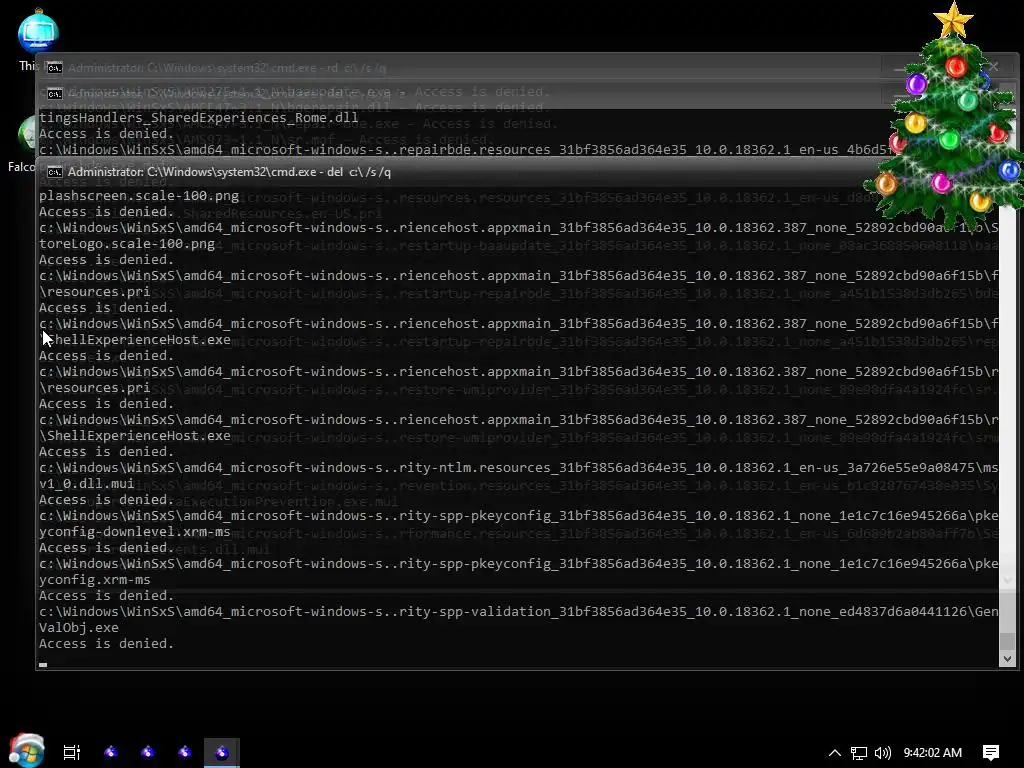Click the text 'tingsHandlers_SharedExperiences_Rome.dll'

pos(199,118)
